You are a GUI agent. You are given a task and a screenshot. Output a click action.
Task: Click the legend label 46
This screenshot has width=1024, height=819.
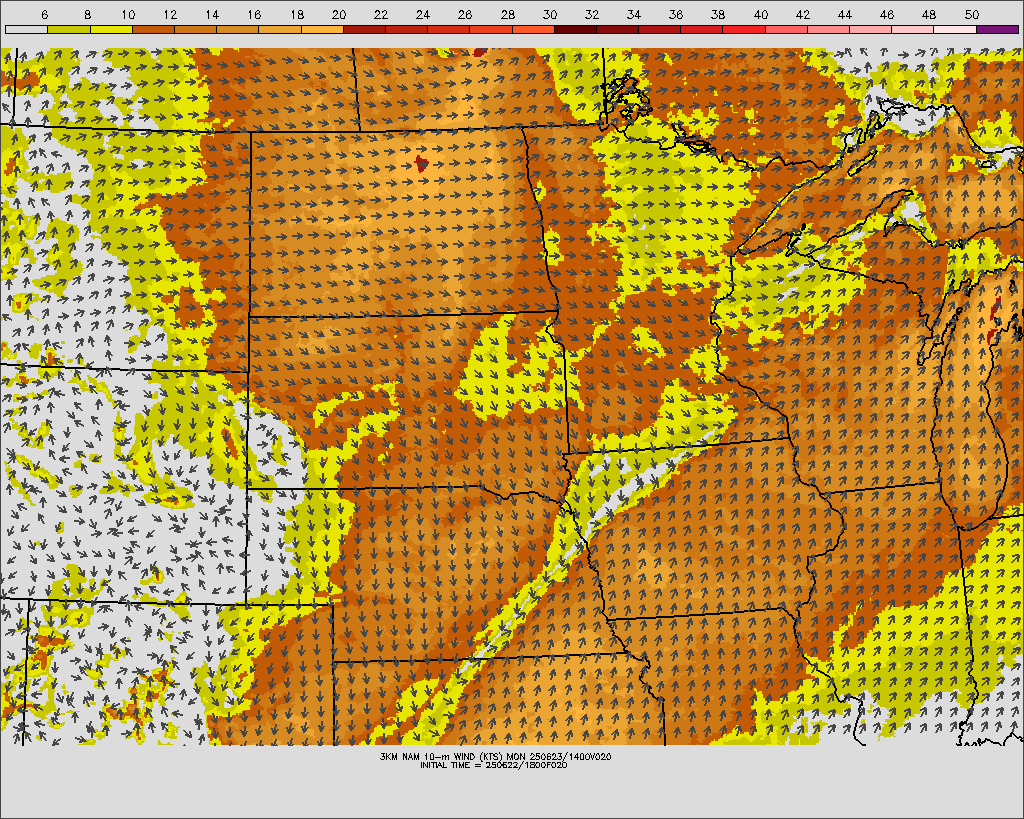coord(887,14)
